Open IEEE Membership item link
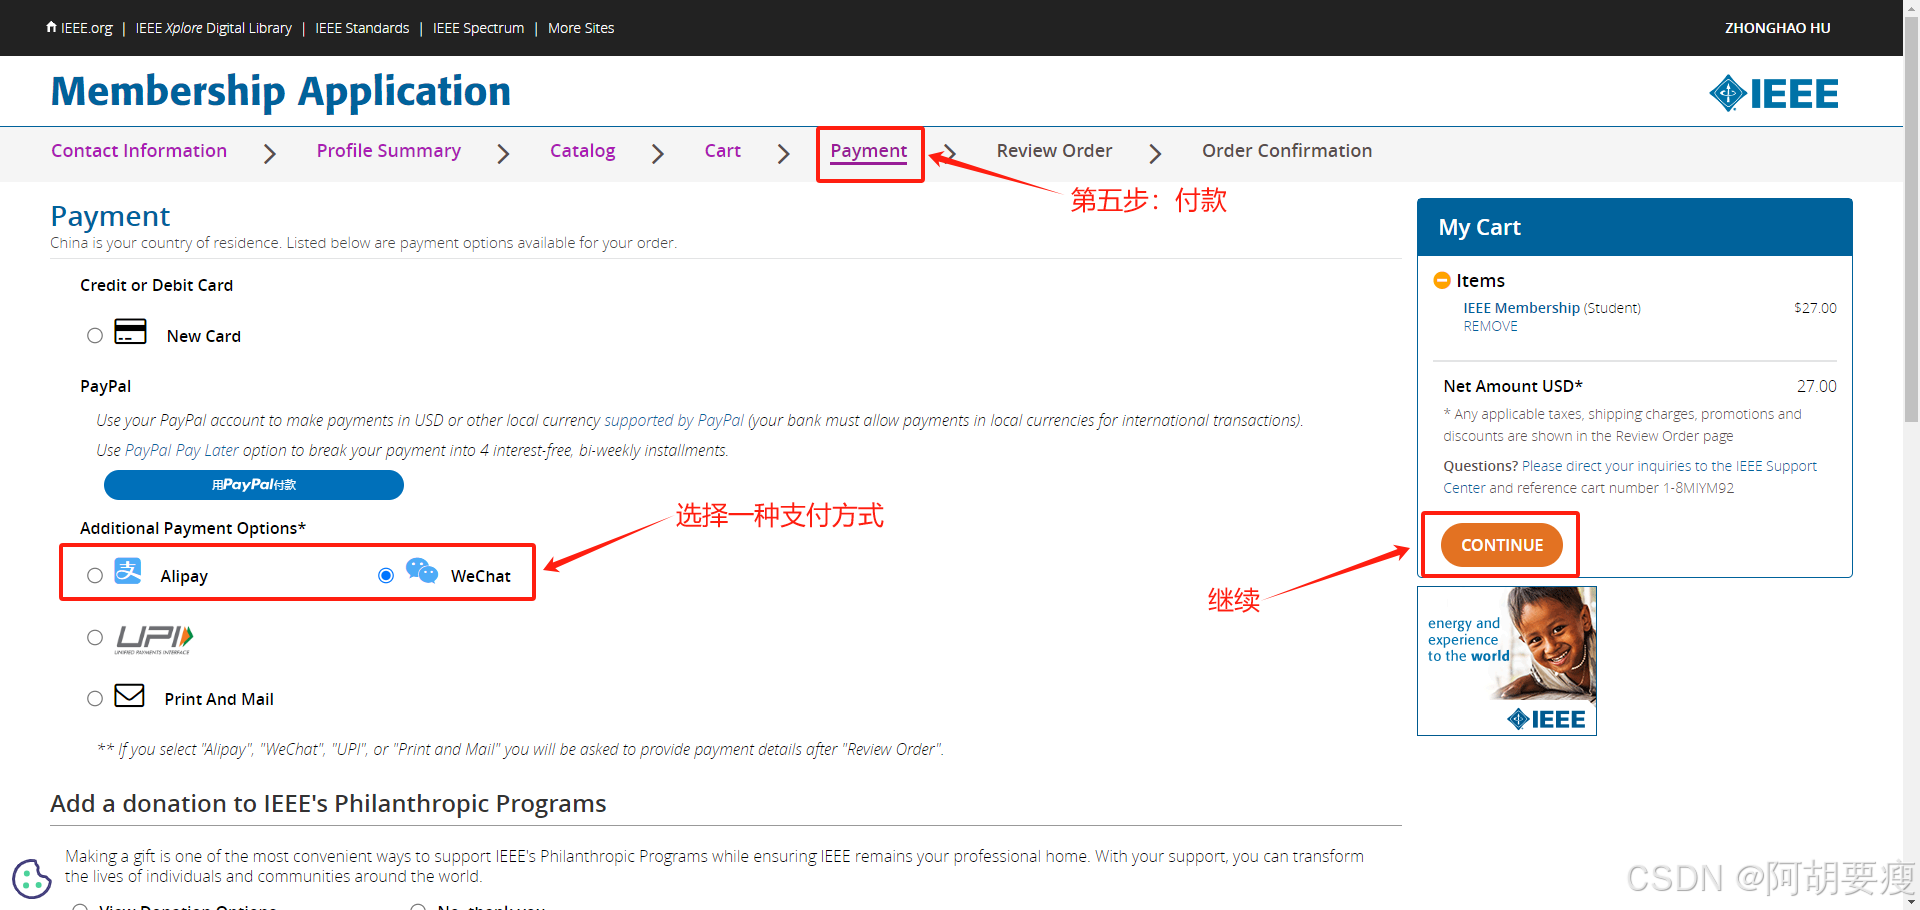This screenshot has width=1920, height=910. (1522, 308)
